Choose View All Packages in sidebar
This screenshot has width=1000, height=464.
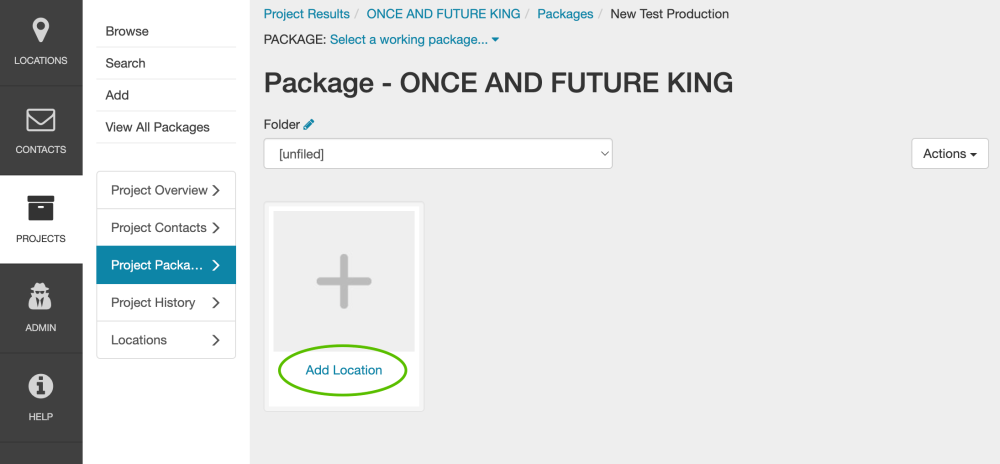coord(158,127)
